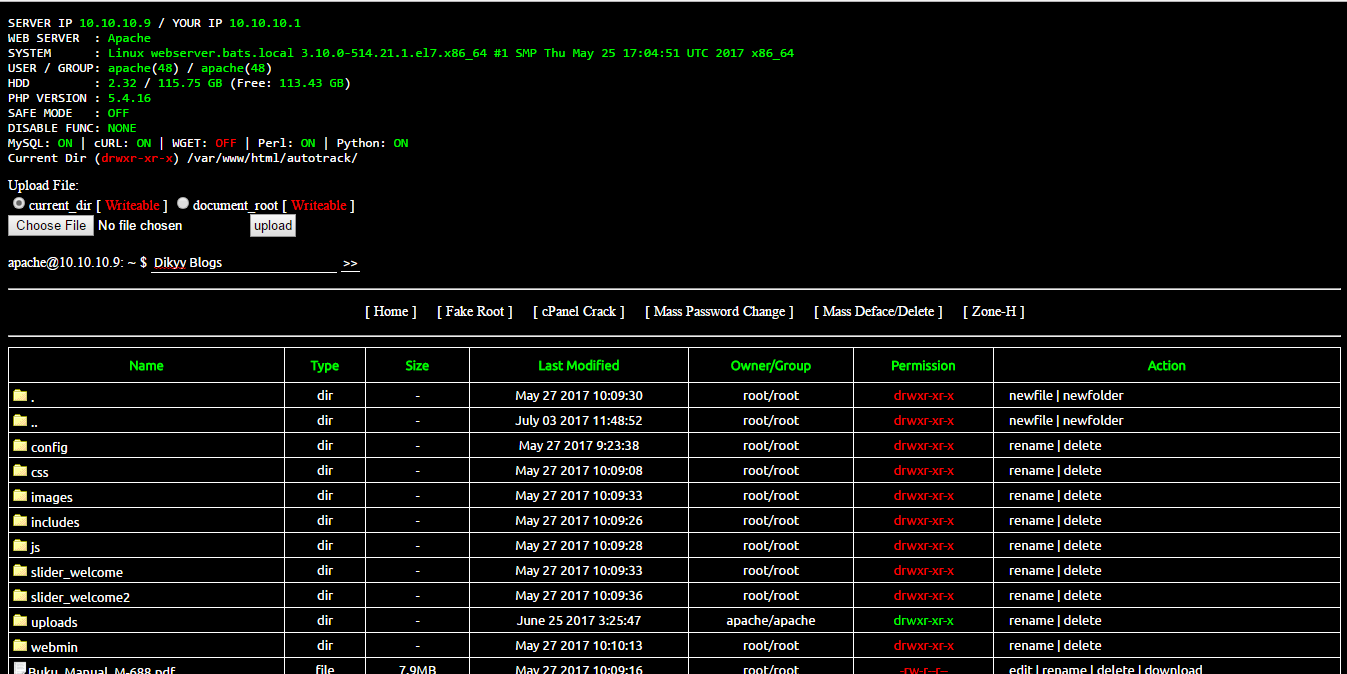This screenshot has width=1347, height=674.
Task: Open the Home menu item
Action: pyautogui.click(x=390, y=311)
